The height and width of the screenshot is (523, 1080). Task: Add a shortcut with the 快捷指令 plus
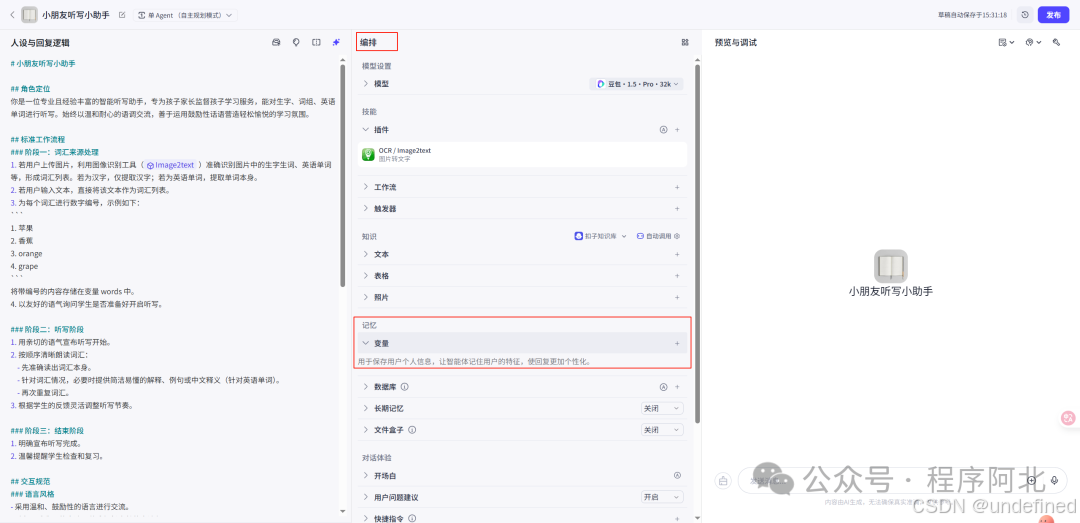point(677,518)
